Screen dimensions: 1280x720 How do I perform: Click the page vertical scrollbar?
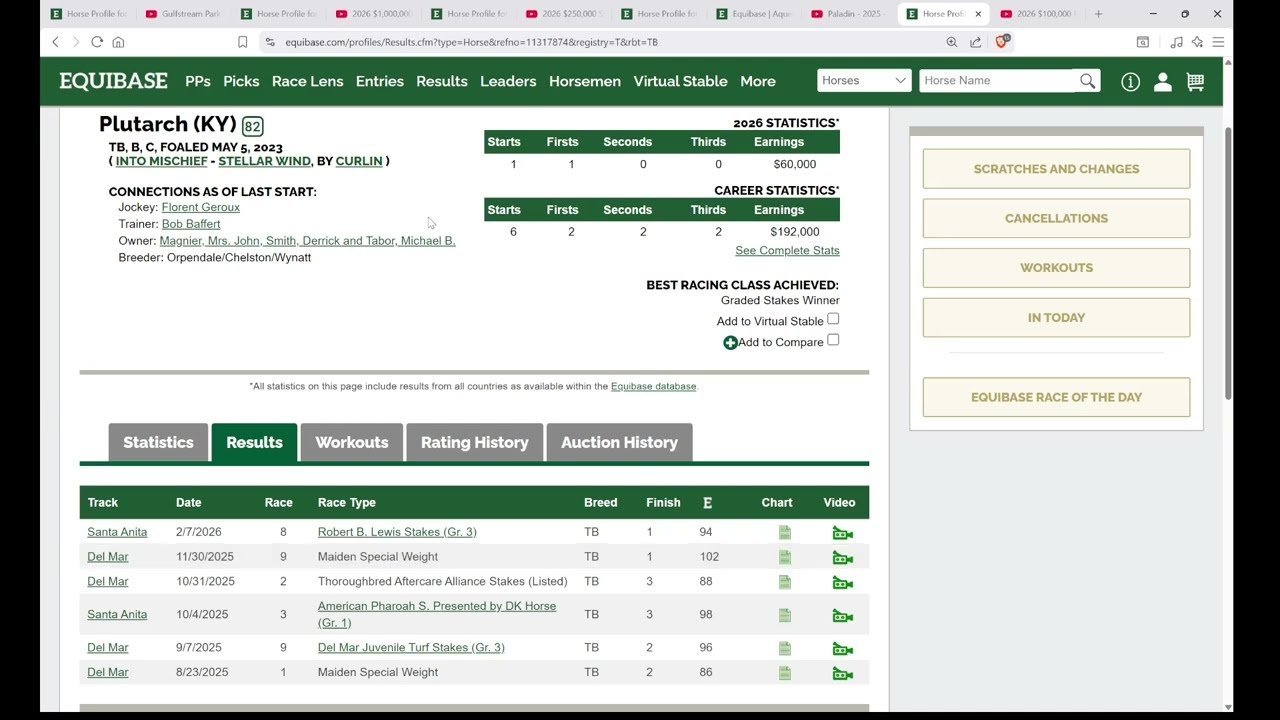1228,265
